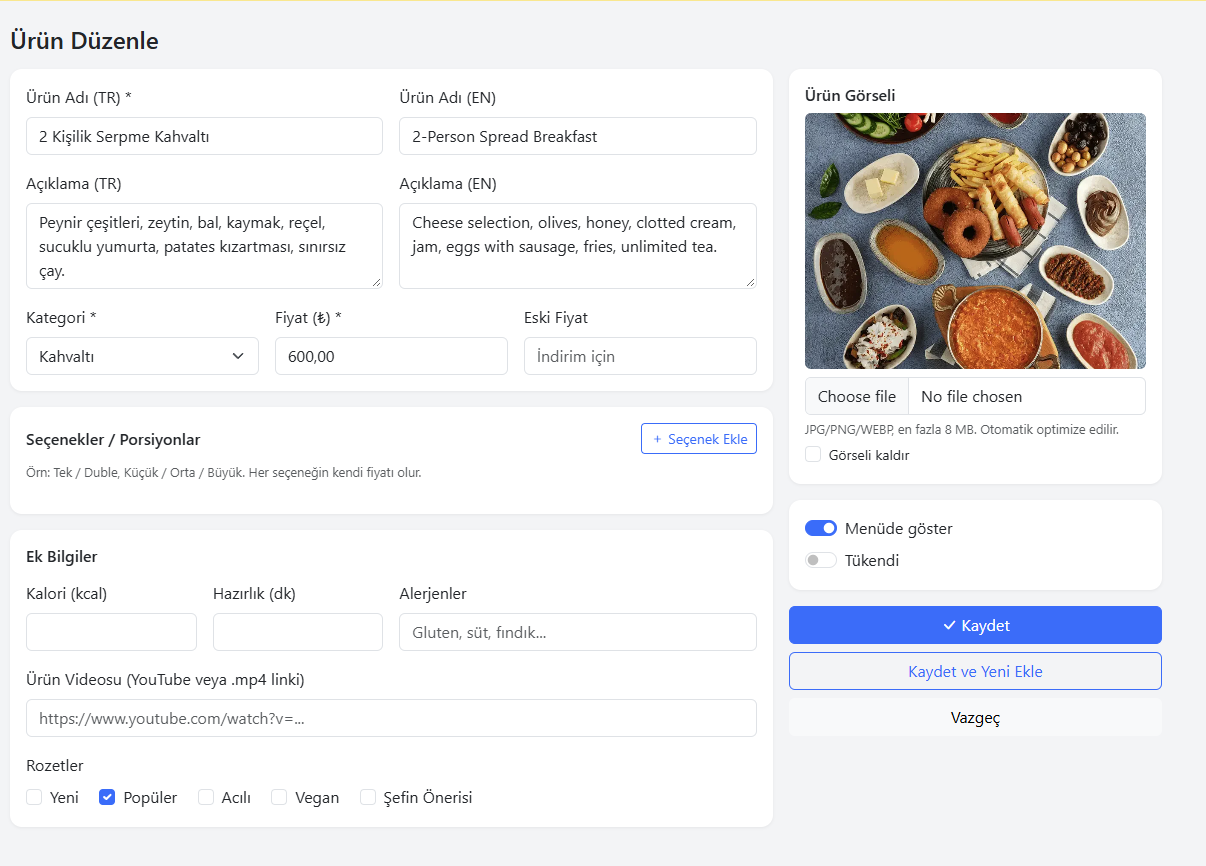Click the 'Örn: Tek / Duble' hint text

[224, 472]
